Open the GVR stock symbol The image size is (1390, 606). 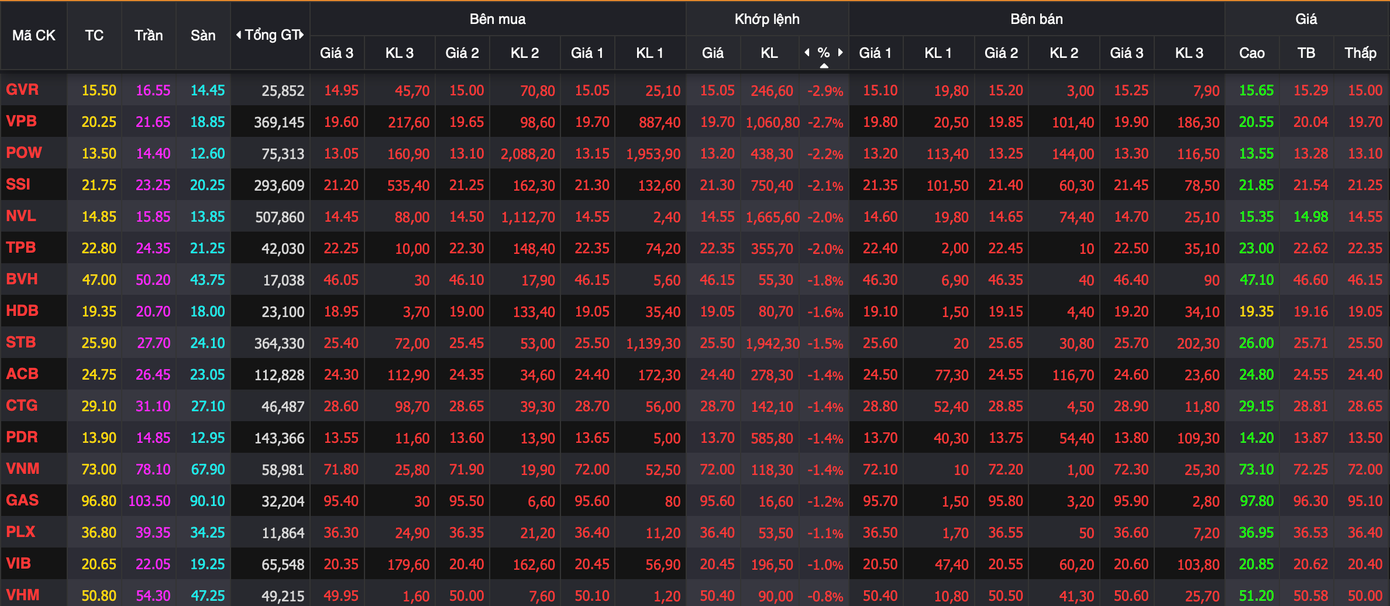[22, 90]
